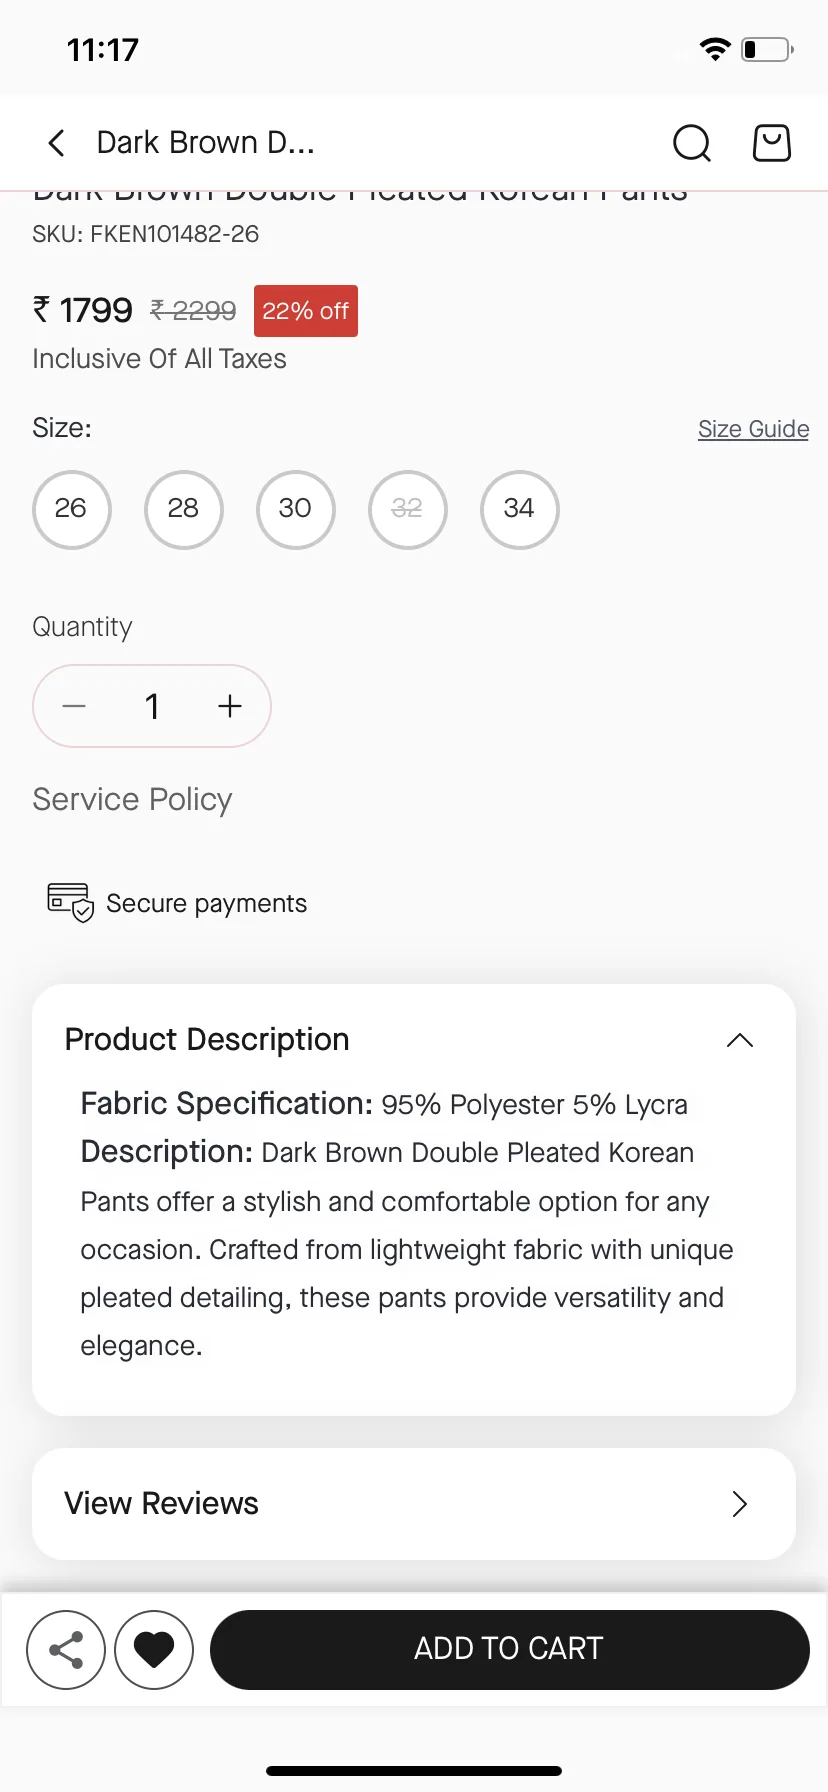Collapse the Product Description section
Image resolution: width=828 pixels, height=1792 pixels.
tap(740, 1040)
